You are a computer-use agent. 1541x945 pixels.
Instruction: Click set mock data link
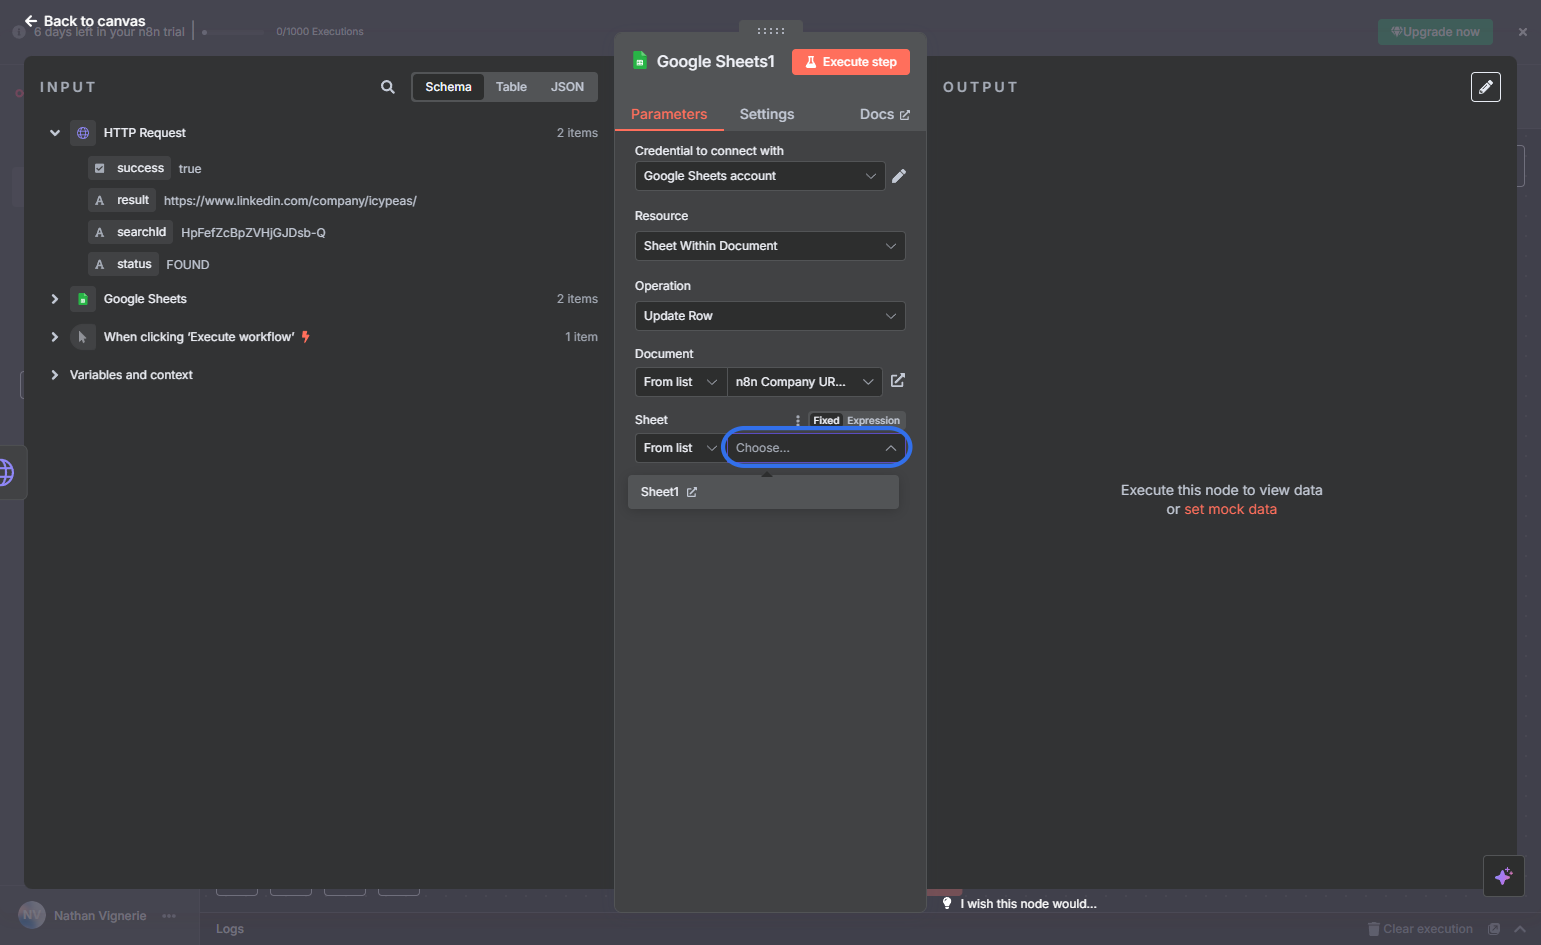tap(1230, 509)
